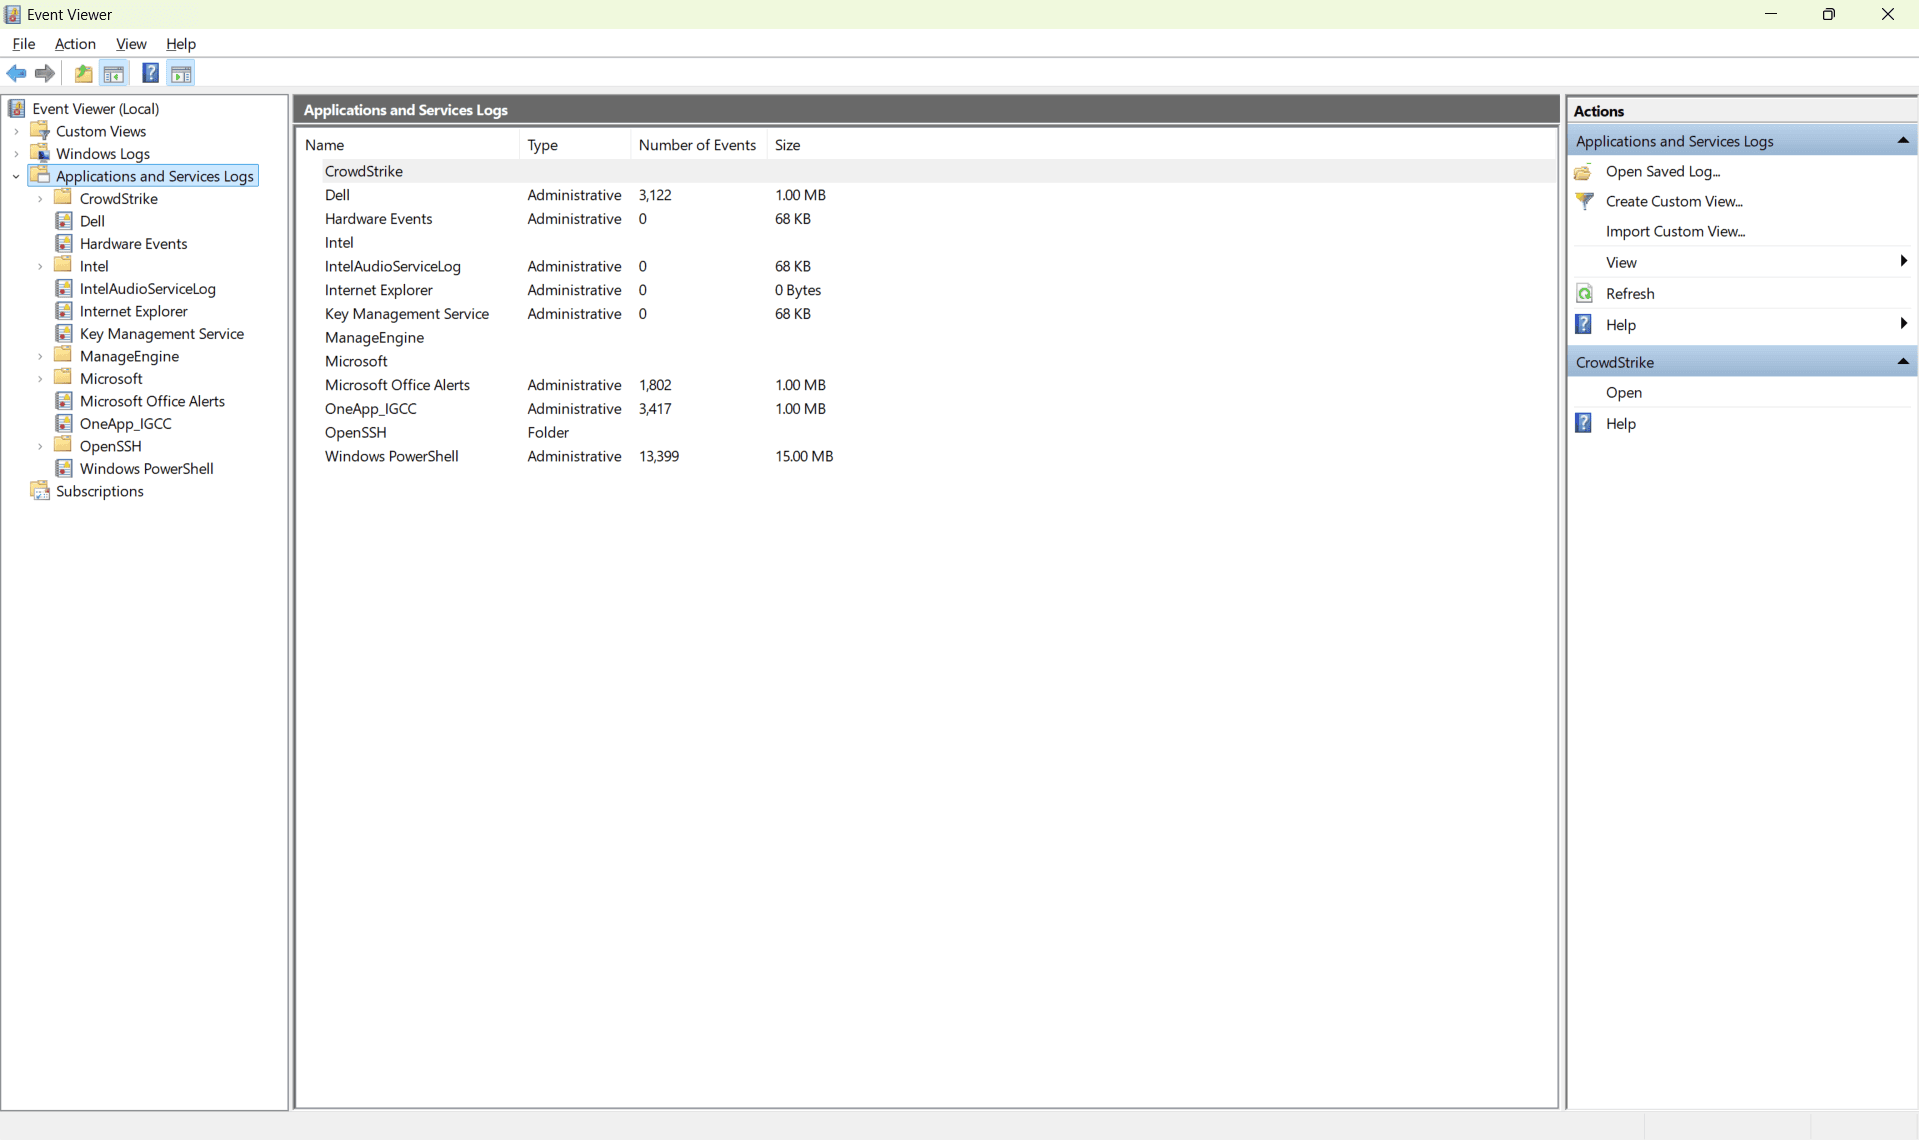This screenshot has width=1919, height=1140.
Task: Collapse the CrowdStrike actions section
Action: click(x=1903, y=362)
